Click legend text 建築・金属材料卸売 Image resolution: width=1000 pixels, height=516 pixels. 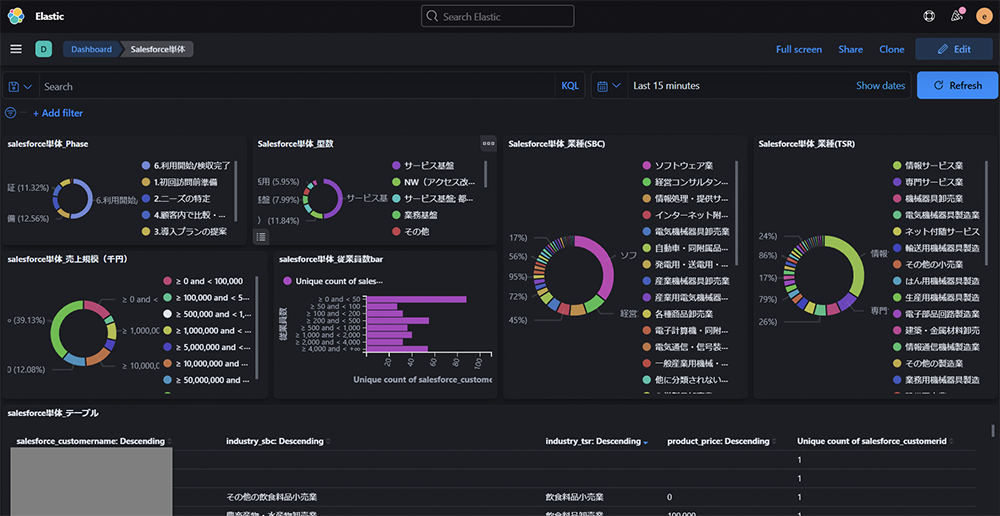pos(943,330)
